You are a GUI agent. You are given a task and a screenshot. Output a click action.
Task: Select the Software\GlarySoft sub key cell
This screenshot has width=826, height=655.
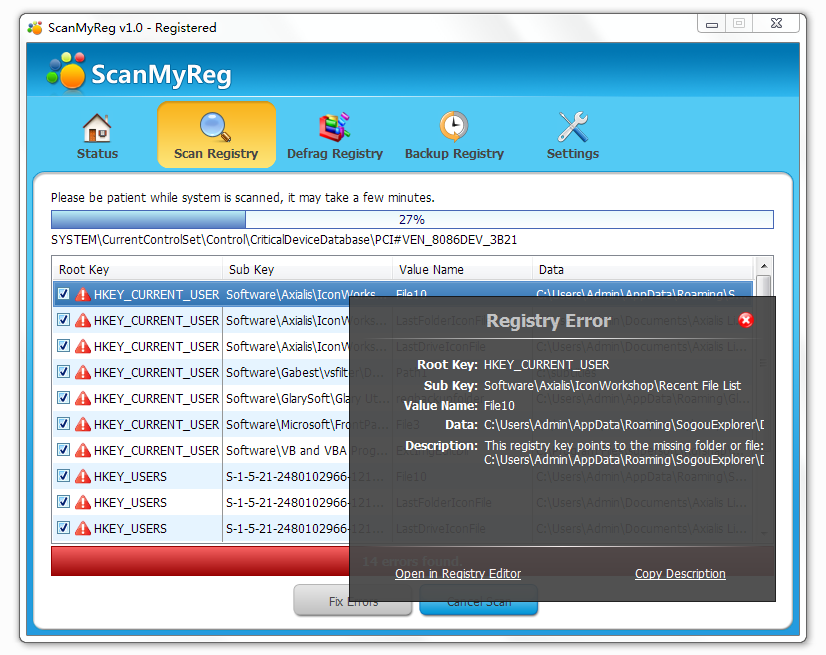pos(287,398)
